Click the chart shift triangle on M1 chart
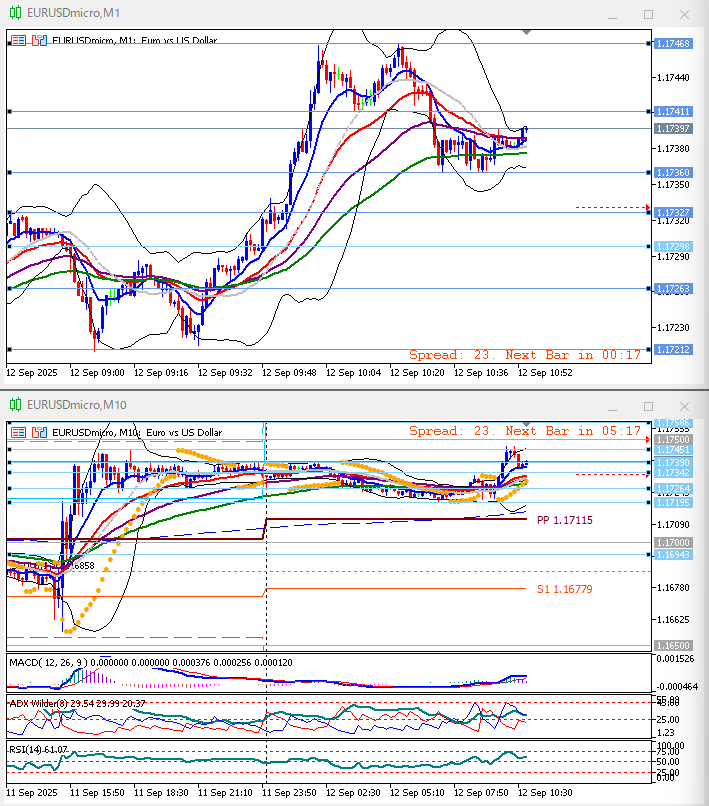 tap(527, 33)
